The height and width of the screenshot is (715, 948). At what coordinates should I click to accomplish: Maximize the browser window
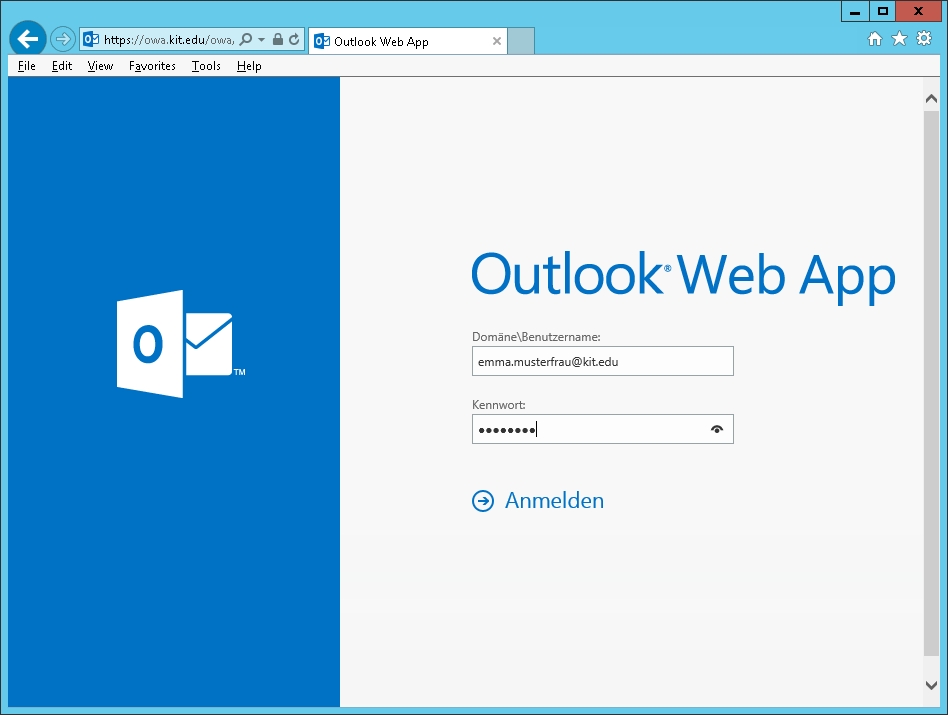tap(883, 11)
